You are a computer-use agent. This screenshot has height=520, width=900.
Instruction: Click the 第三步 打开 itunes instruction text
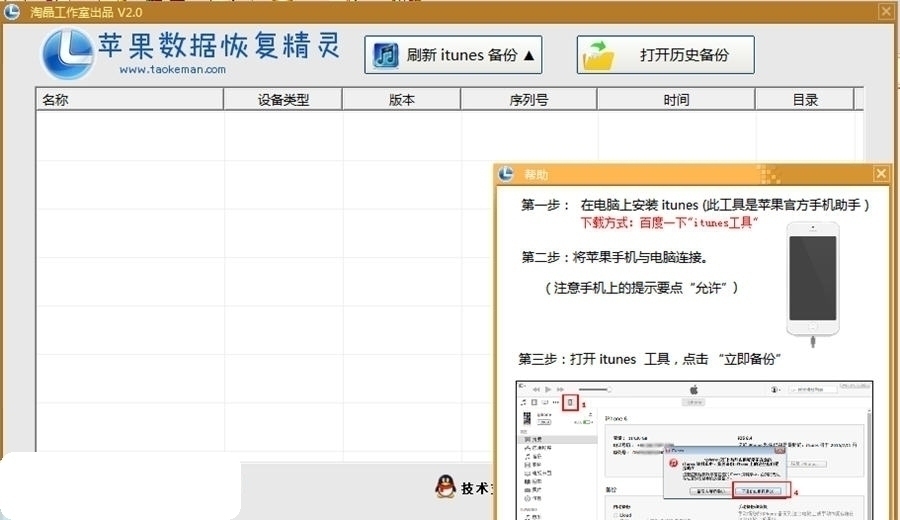(649, 359)
